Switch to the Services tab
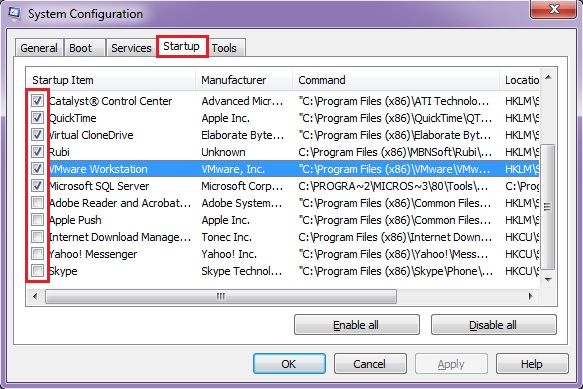The image size is (583, 389). pos(131,48)
